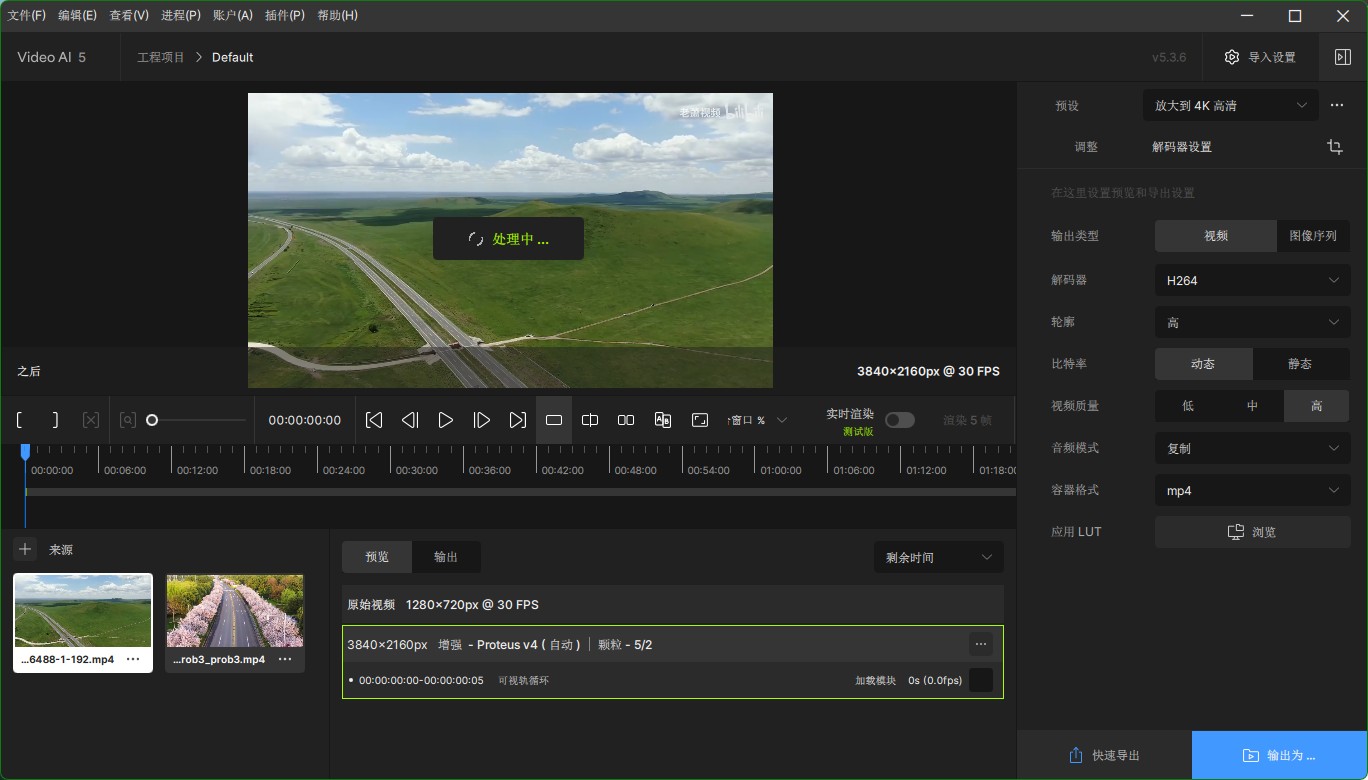Switch to the 解码器设置 tab

[1182, 147]
